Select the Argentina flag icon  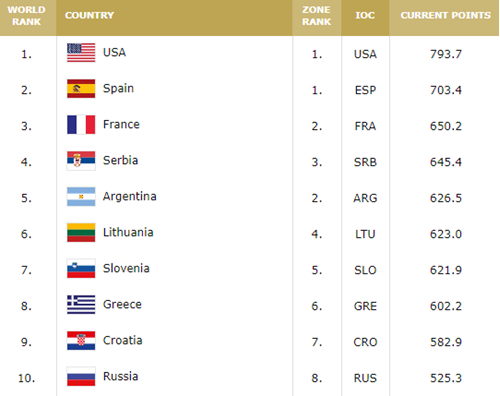pyautogui.click(x=81, y=197)
